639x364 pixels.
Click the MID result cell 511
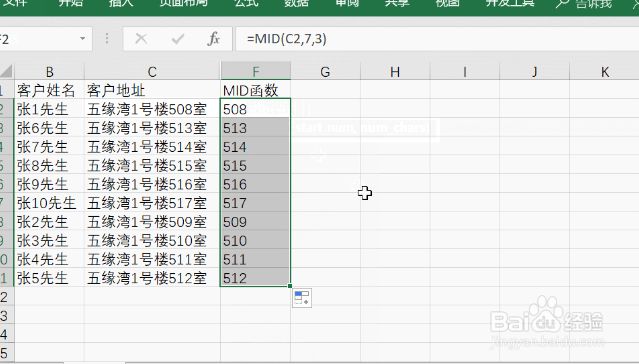coord(256,259)
